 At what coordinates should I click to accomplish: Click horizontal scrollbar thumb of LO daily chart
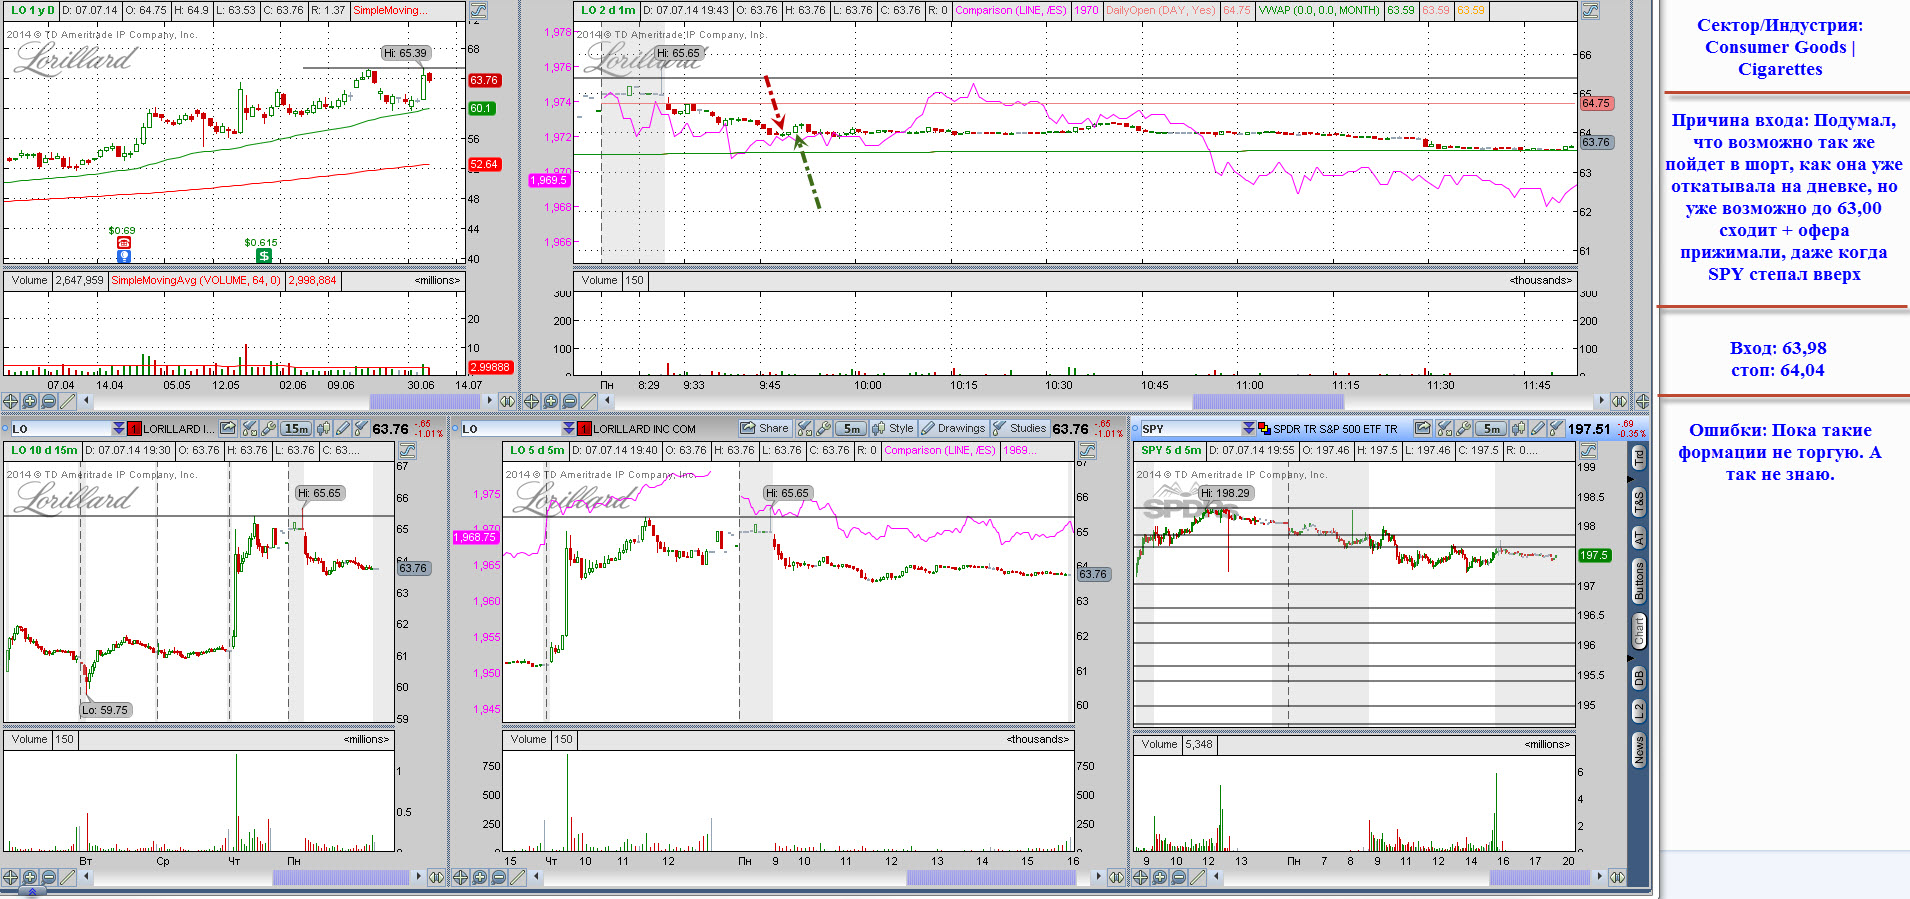tap(425, 401)
